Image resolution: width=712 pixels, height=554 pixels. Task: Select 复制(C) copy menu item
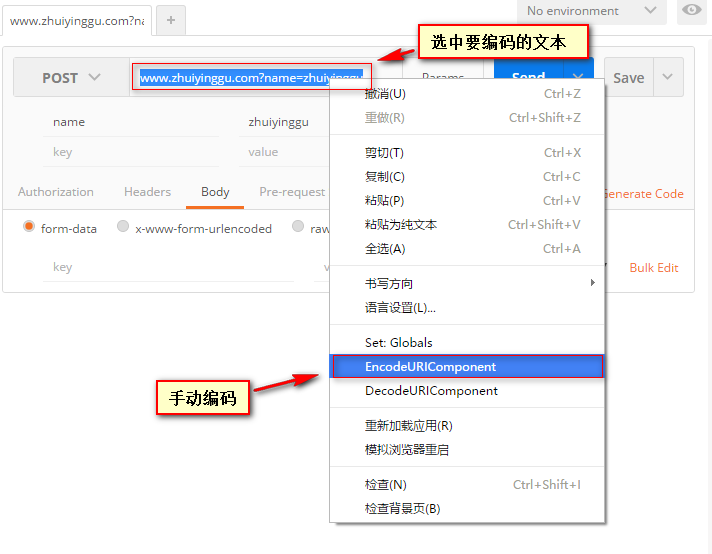pos(467,177)
